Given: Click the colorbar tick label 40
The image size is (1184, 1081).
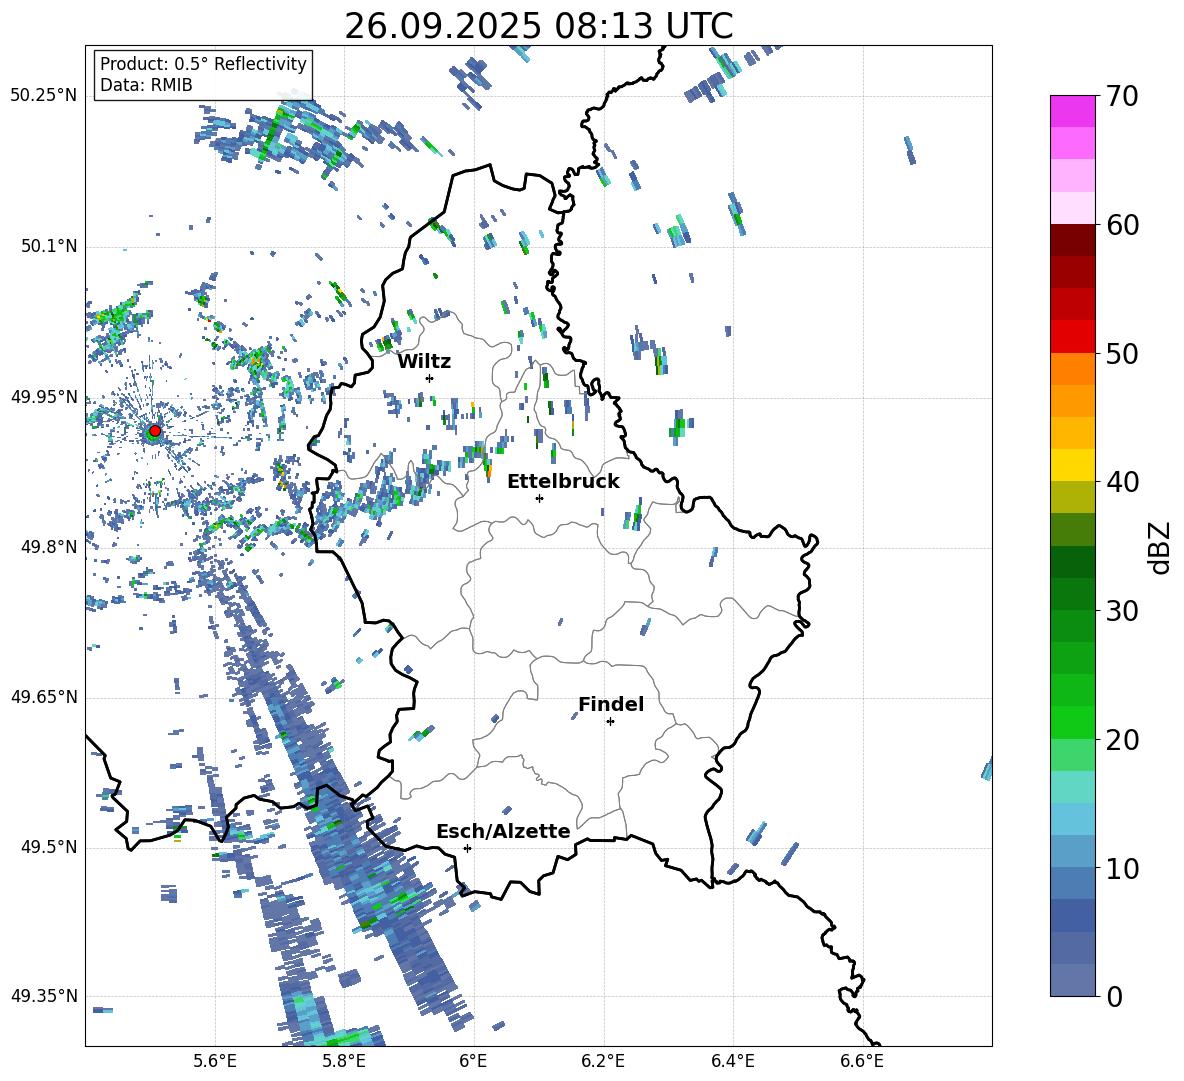Looking at the screenshot, I should click(x=1122, y=482).
